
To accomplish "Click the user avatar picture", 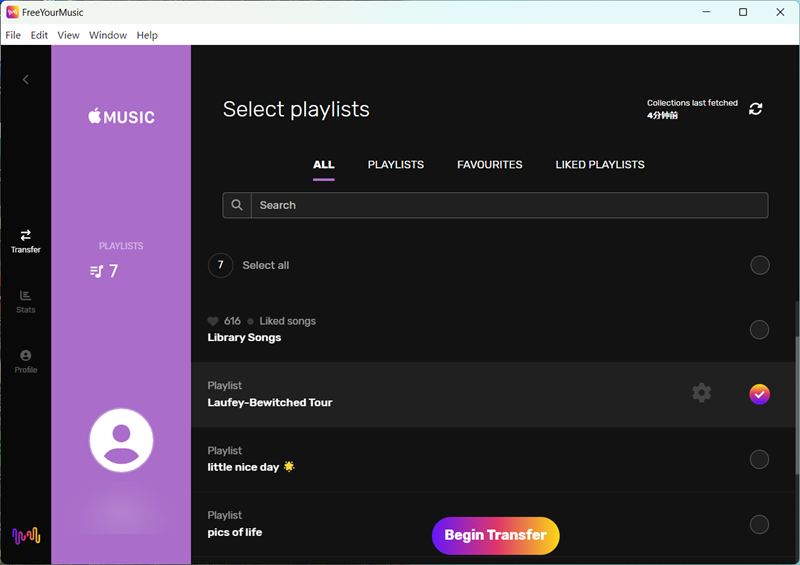I will tap(121, 440).
